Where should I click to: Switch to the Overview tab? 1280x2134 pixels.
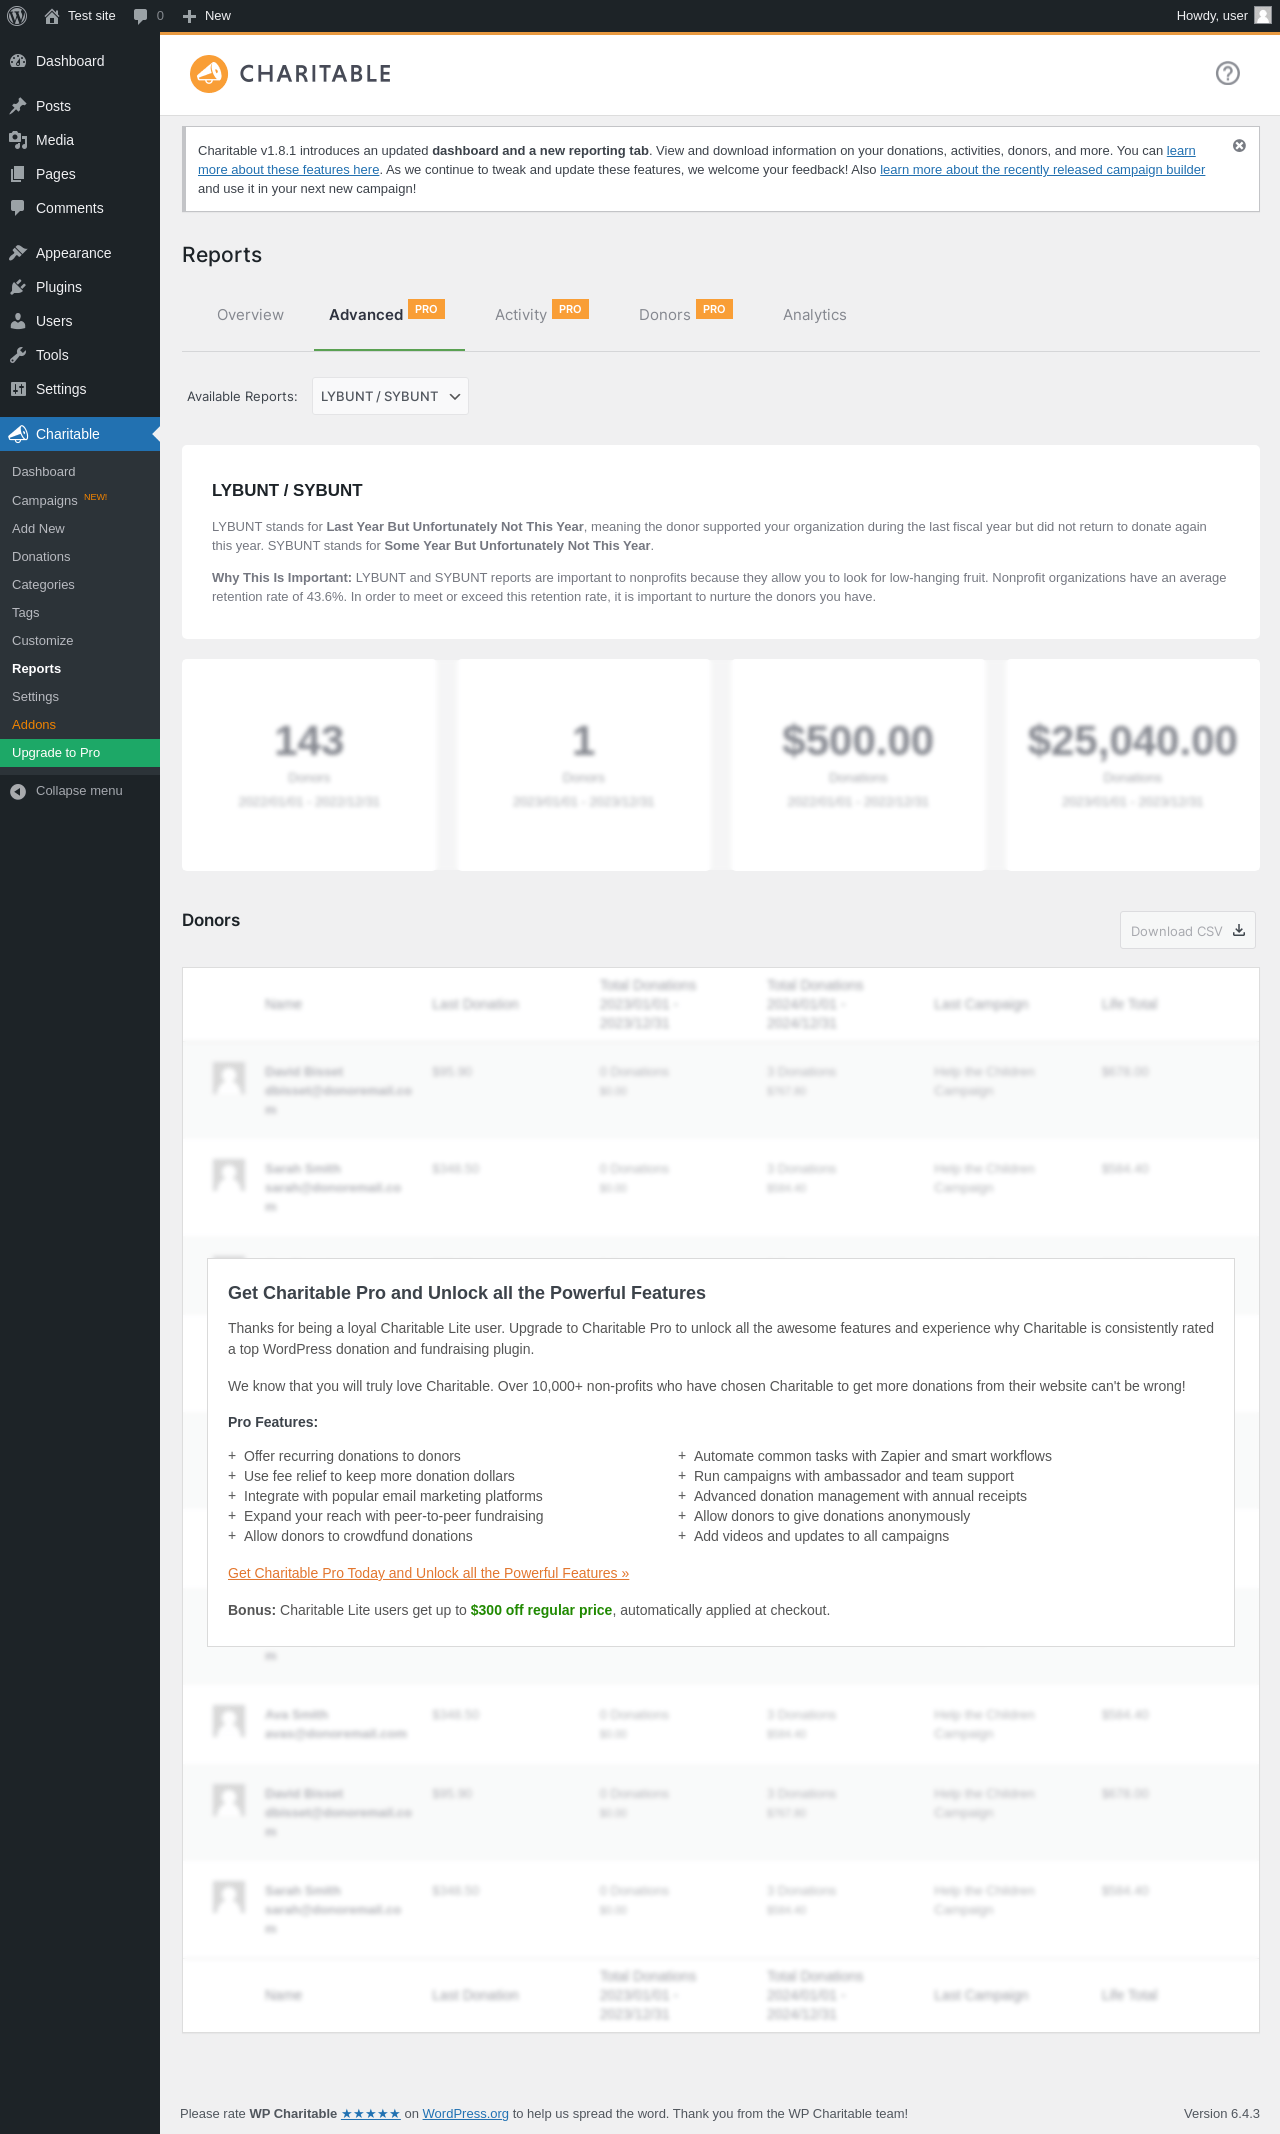[x=250, y=315]
